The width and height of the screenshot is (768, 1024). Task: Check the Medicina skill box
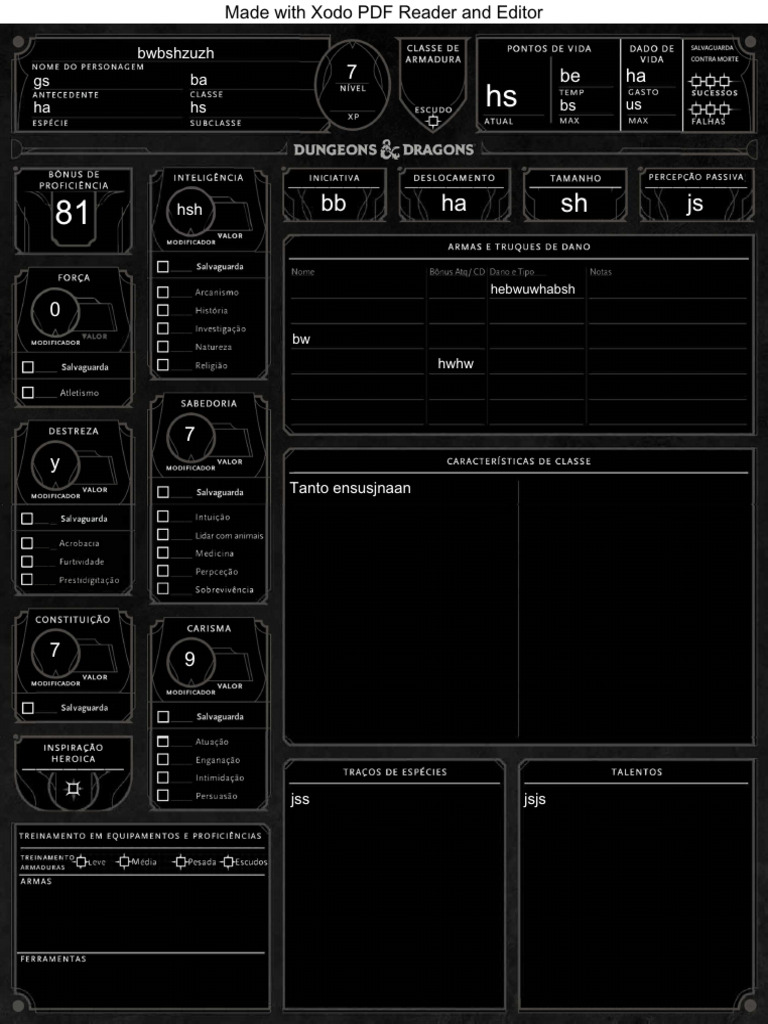click(x=163, y=553)
